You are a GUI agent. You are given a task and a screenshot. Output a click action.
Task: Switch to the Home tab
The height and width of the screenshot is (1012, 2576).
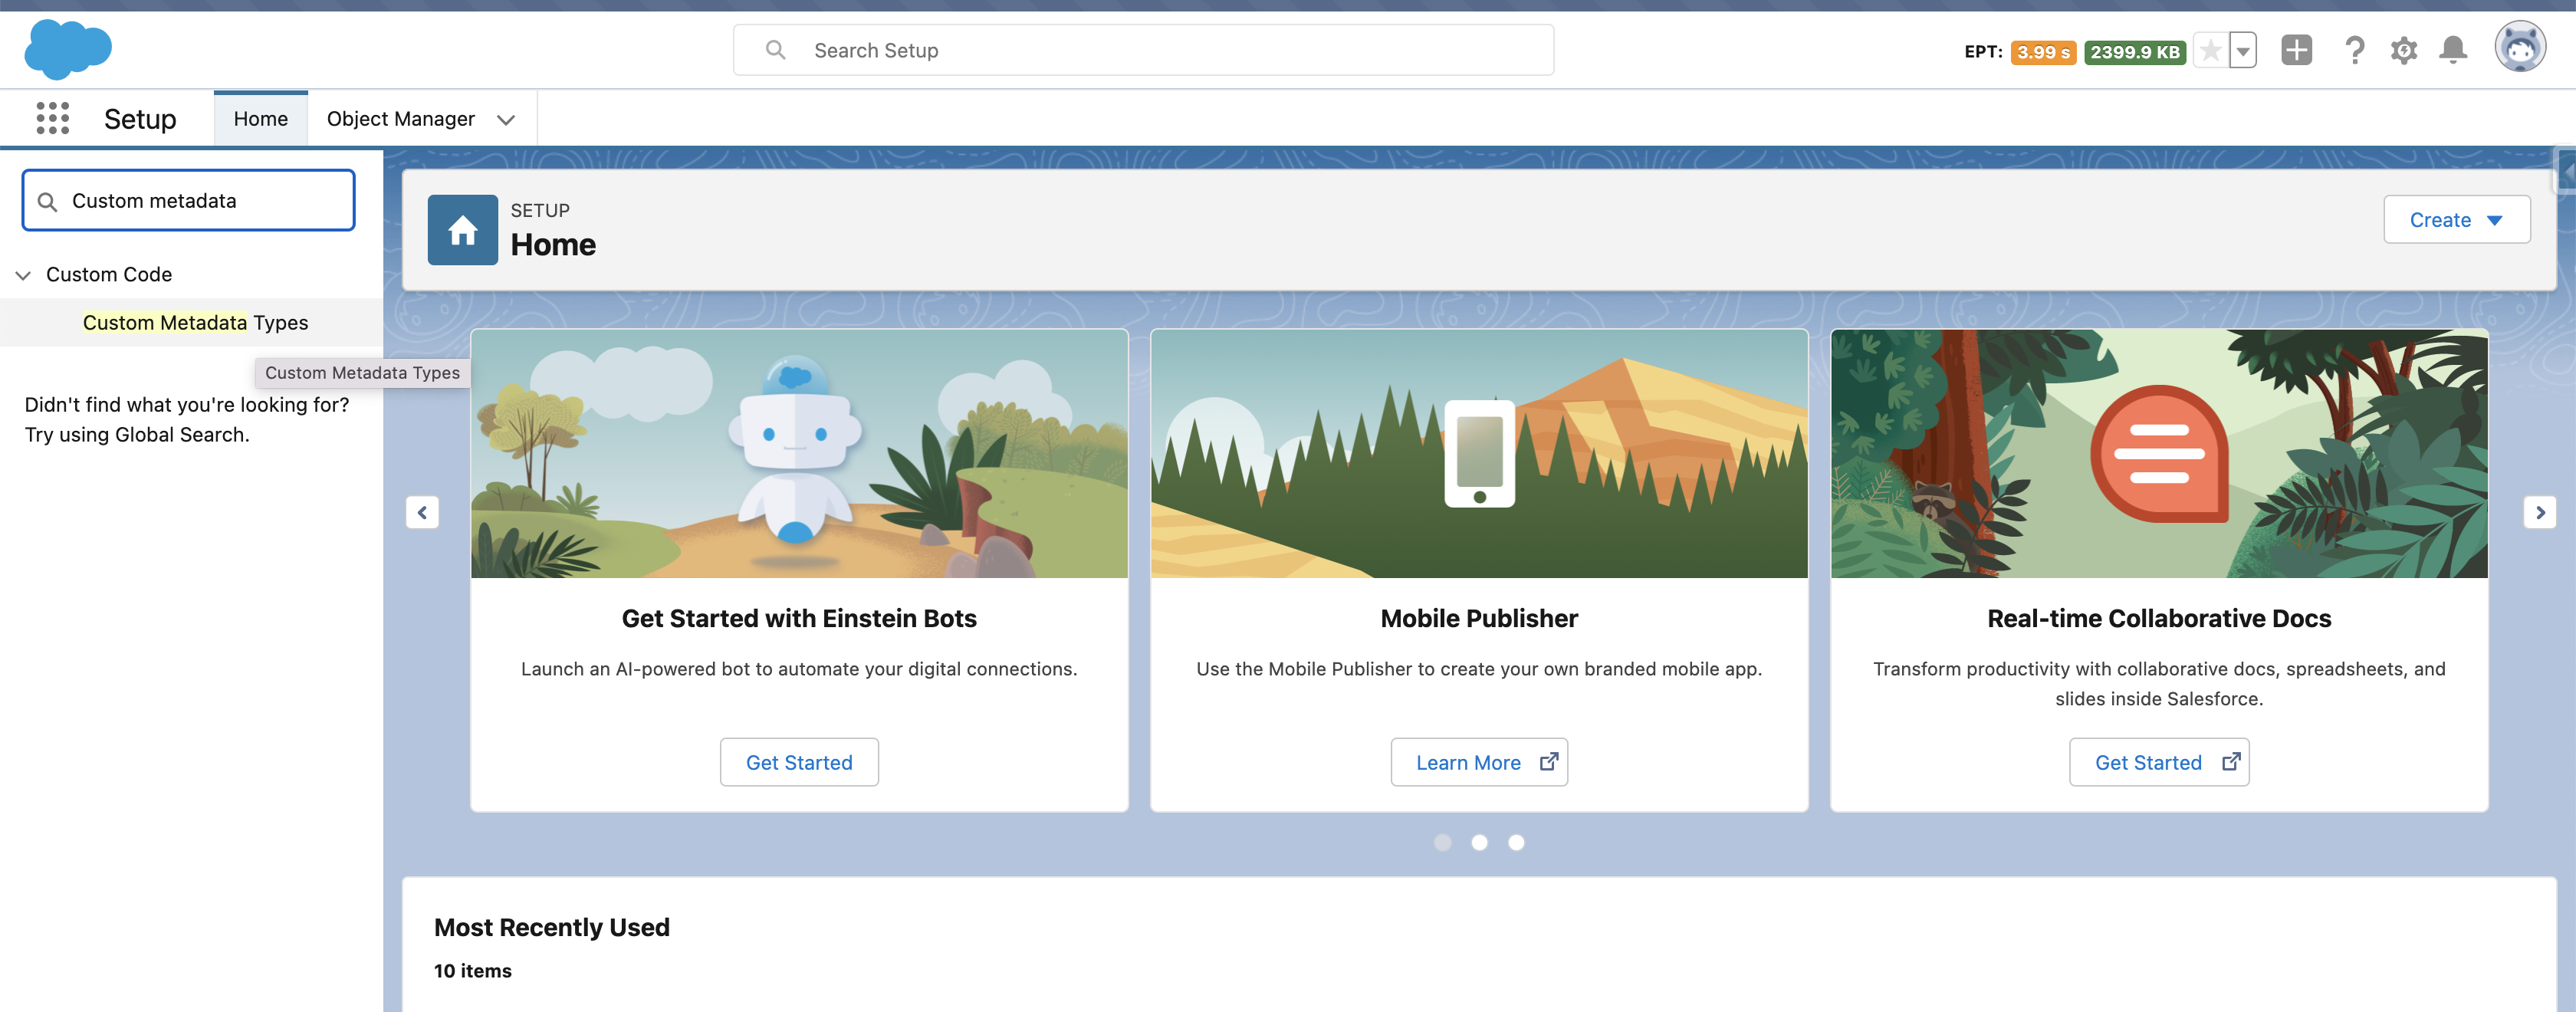pyautogui.click(x=261, y=118)
